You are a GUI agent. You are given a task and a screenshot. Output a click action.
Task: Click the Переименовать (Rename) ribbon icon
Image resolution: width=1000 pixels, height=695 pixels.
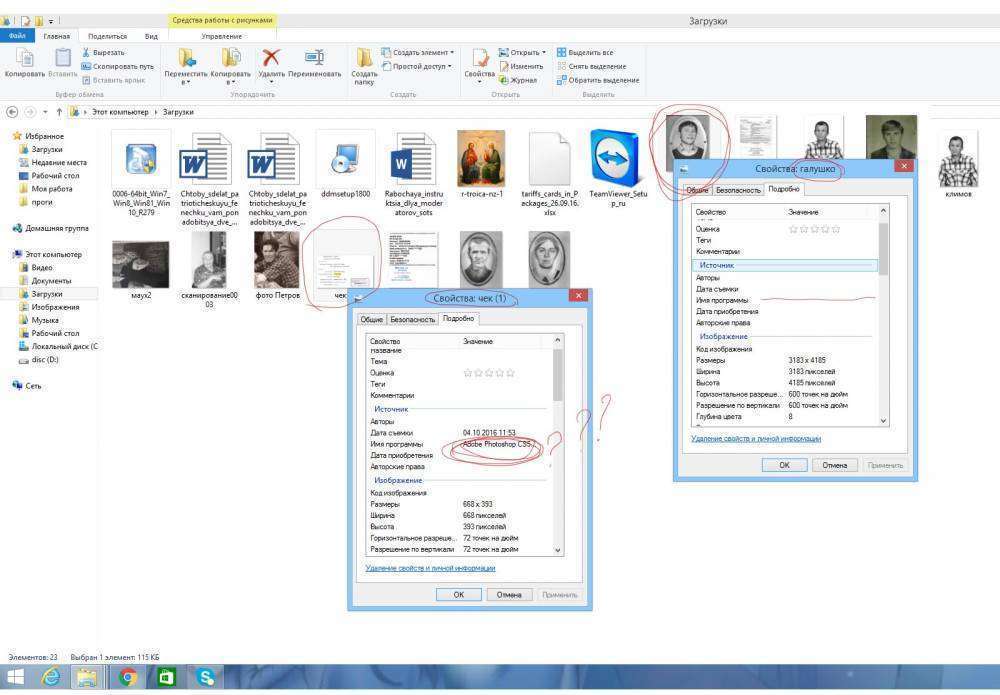pos(314,58)
